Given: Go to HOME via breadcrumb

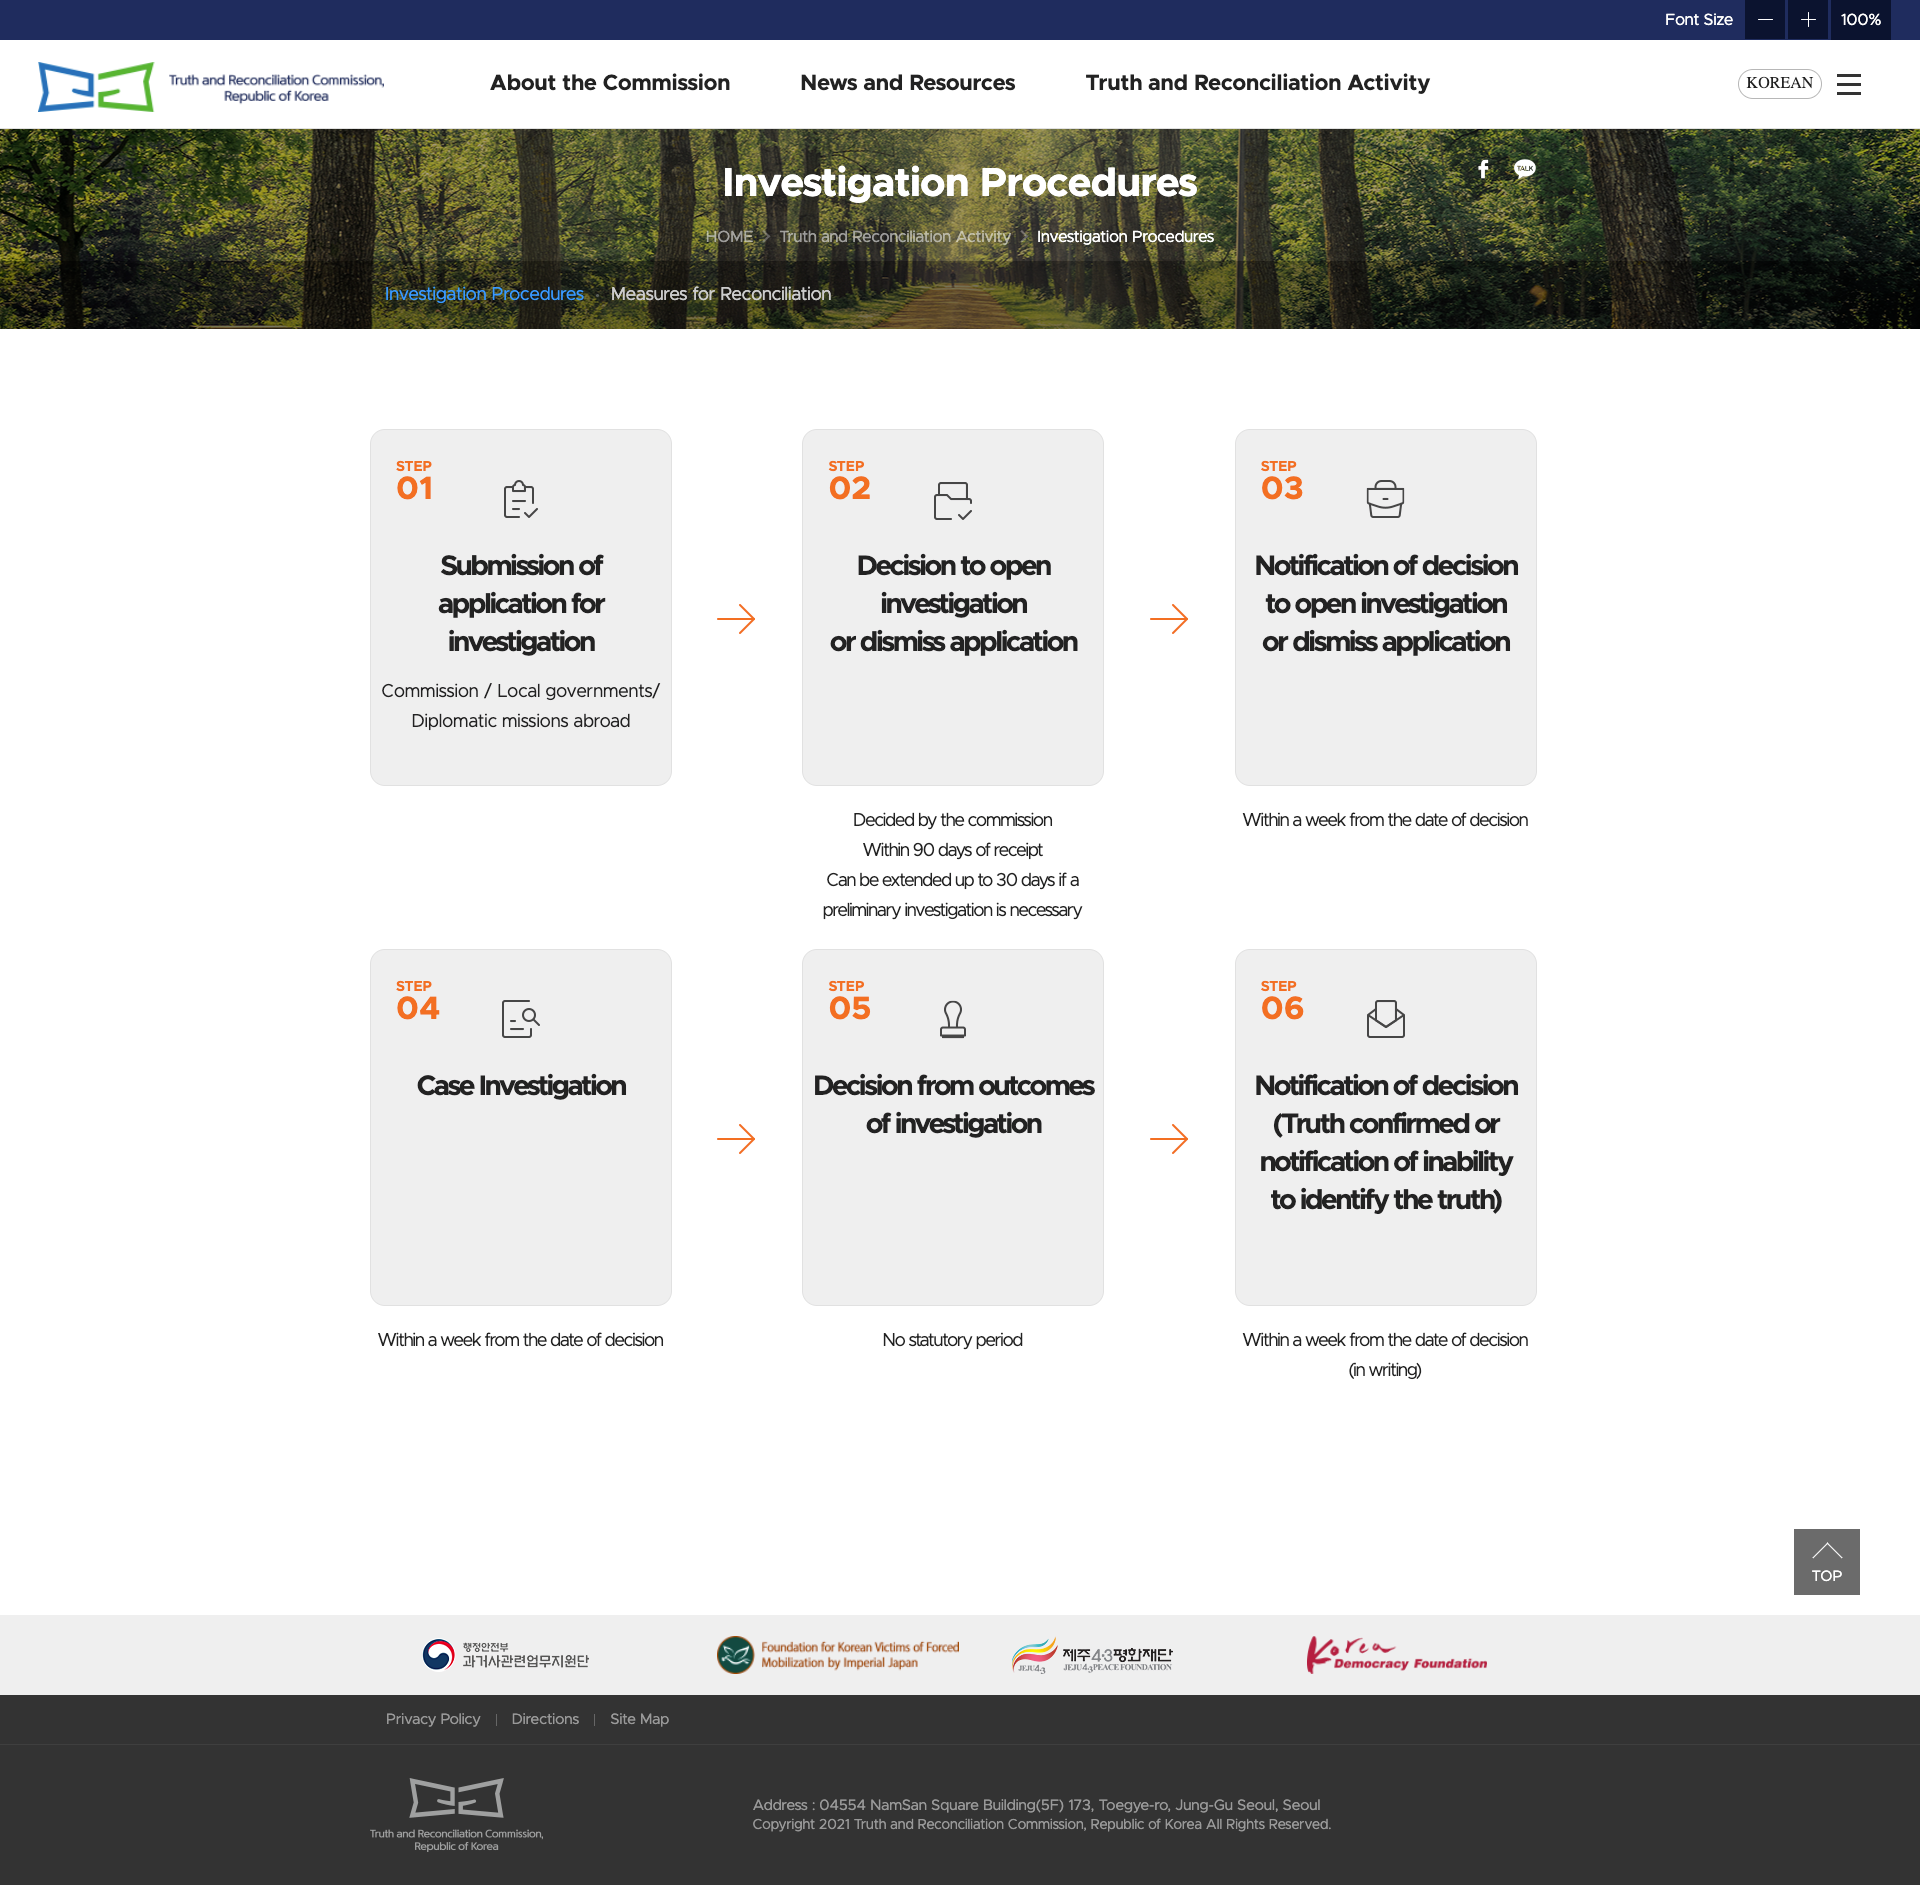Looking at the screenshot, I should coord(729,237).
